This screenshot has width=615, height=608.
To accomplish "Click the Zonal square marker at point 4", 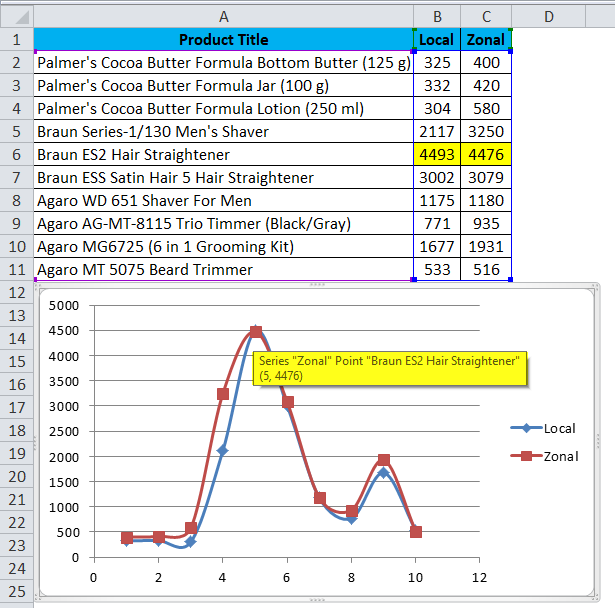I will [x=223, y=394].
